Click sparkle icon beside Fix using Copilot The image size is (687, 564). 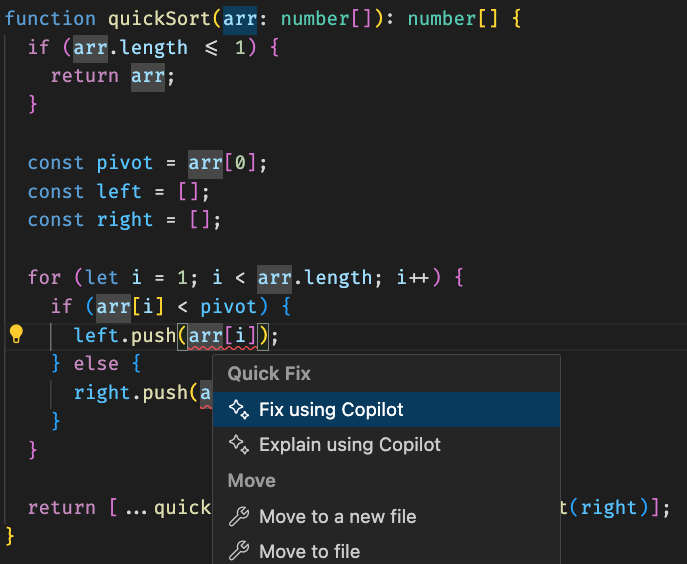[x=238, y=409]
